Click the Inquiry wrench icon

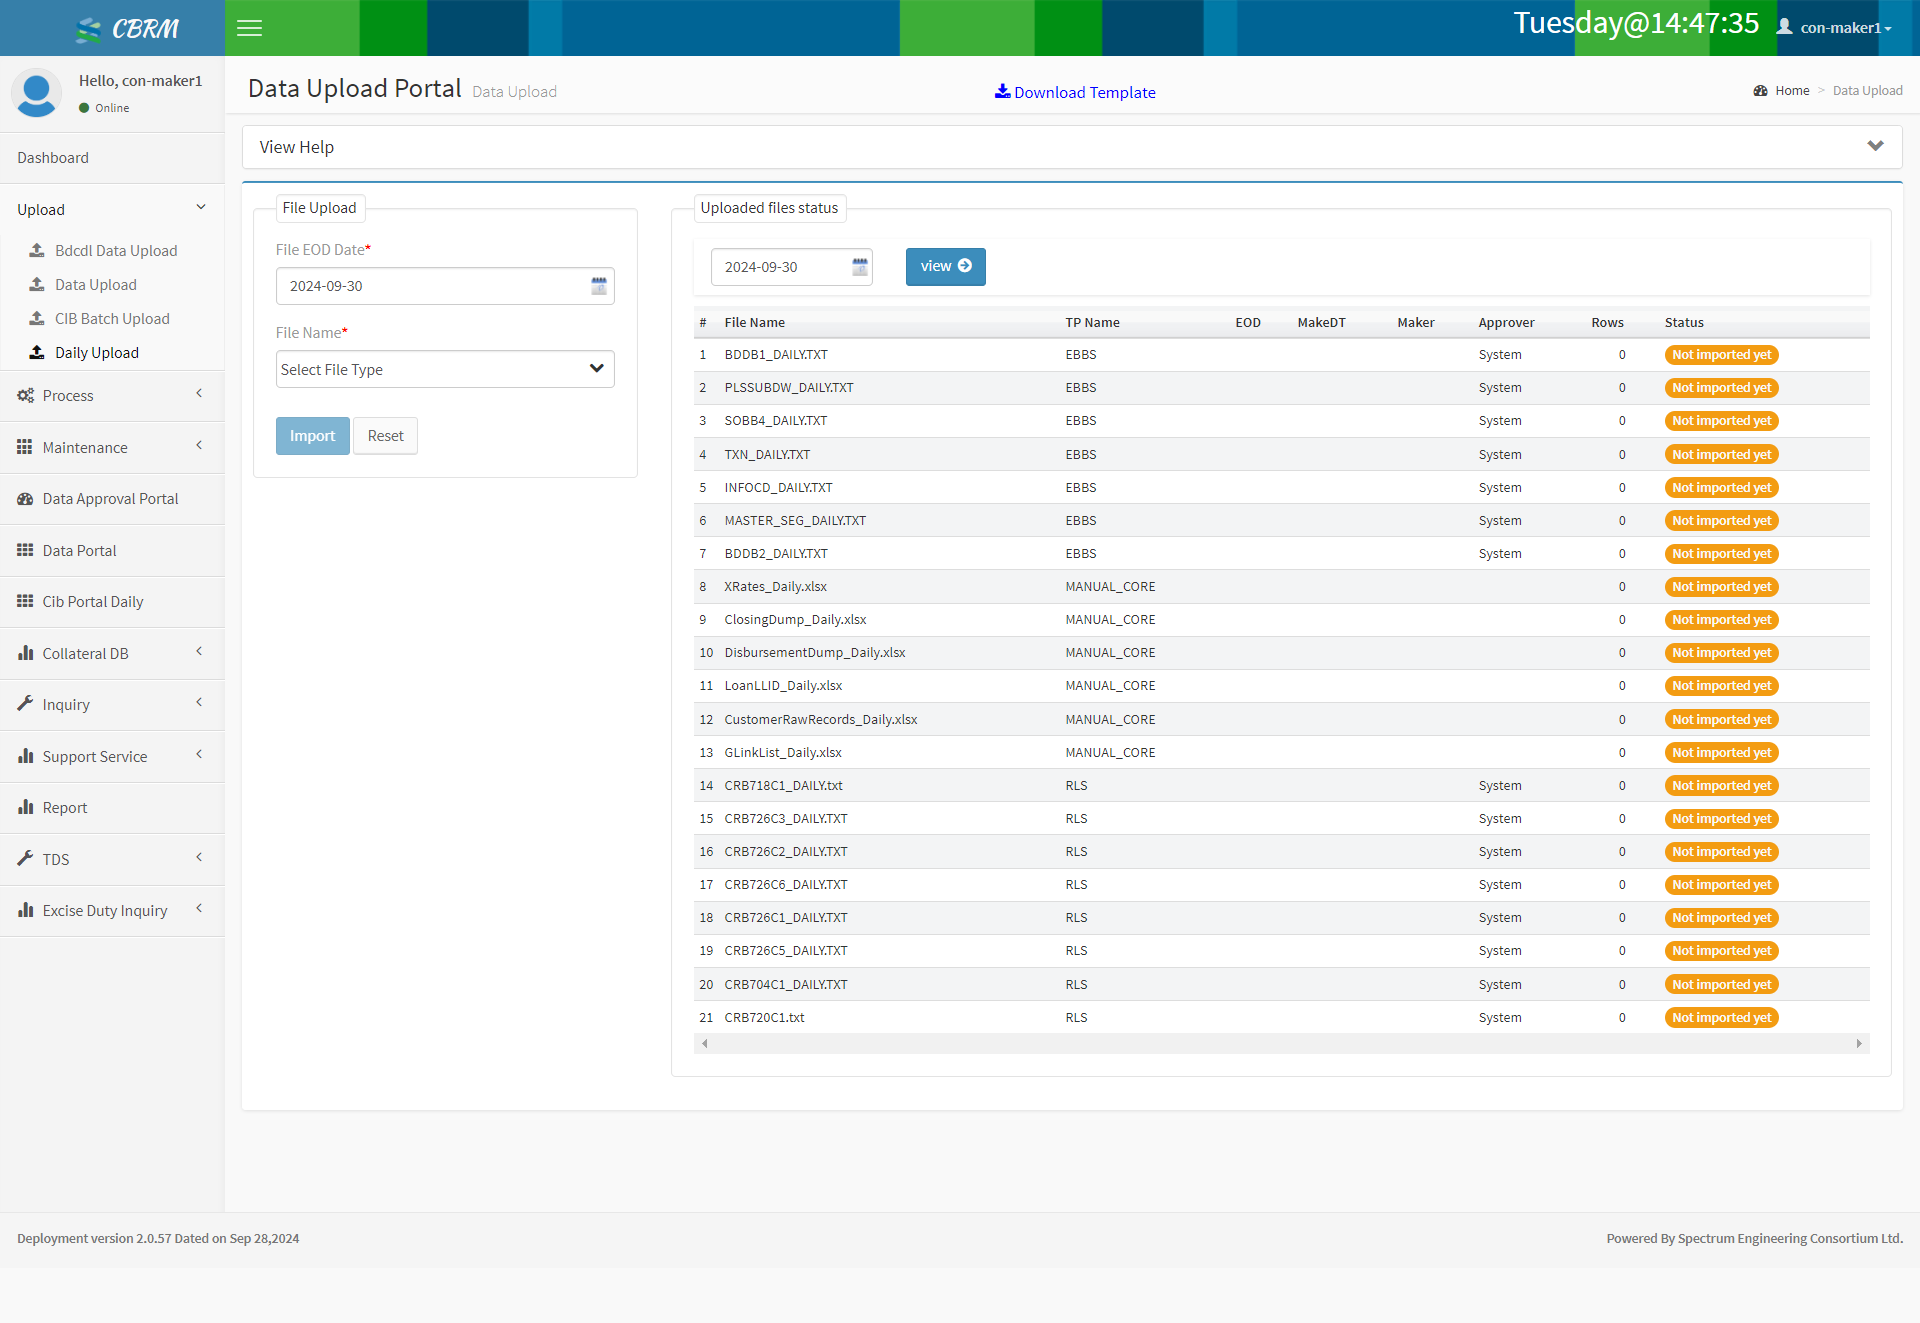pos(25,704)
